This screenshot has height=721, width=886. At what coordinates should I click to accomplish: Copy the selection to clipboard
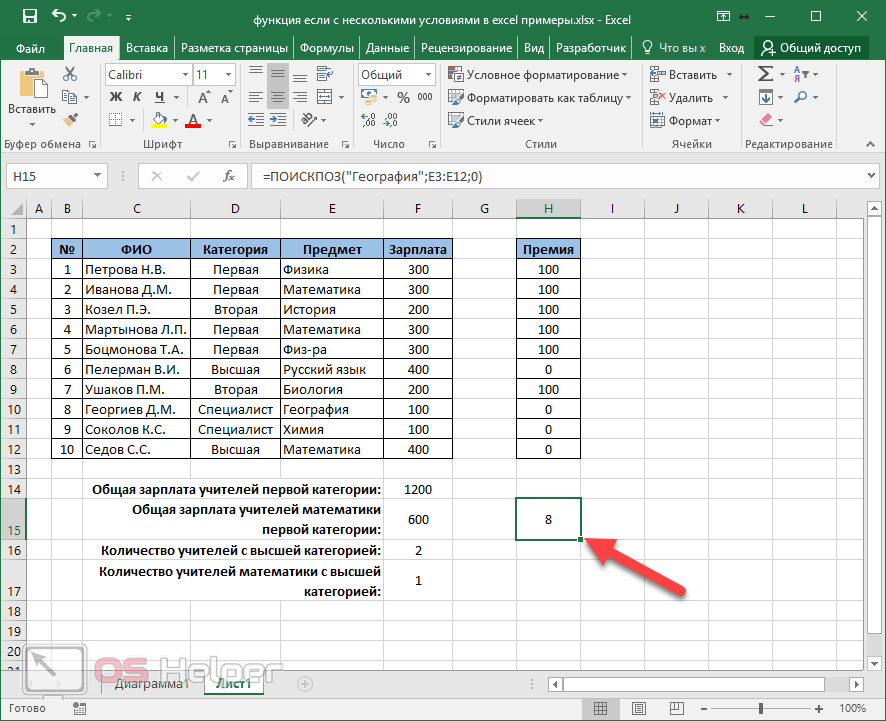(70, 97)
